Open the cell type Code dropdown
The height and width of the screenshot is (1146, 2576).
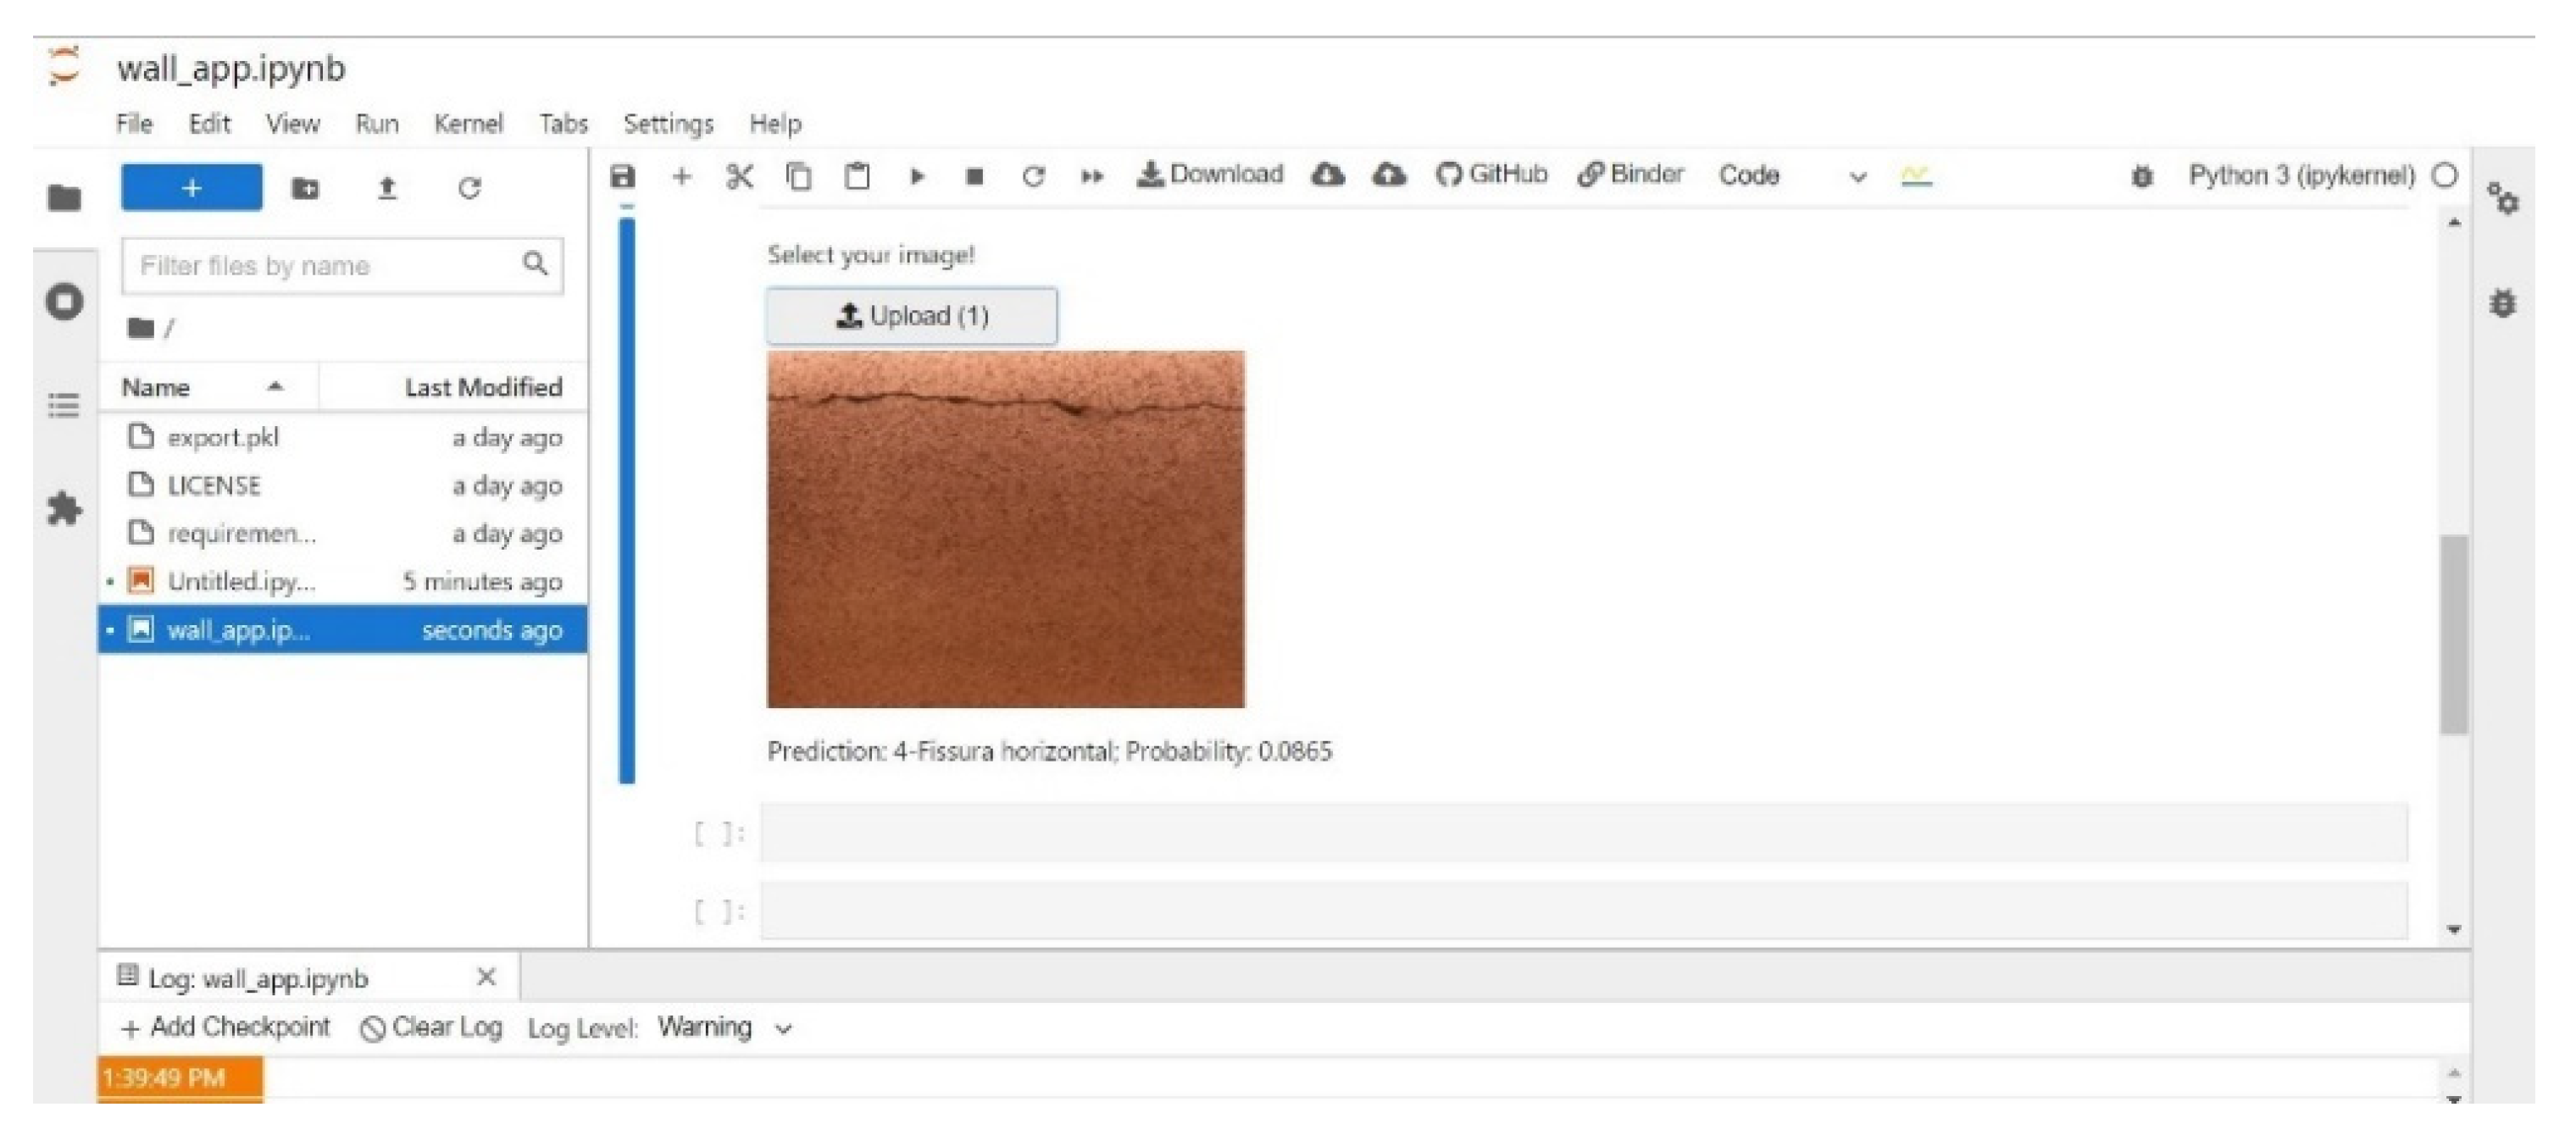pos(1791,176)
